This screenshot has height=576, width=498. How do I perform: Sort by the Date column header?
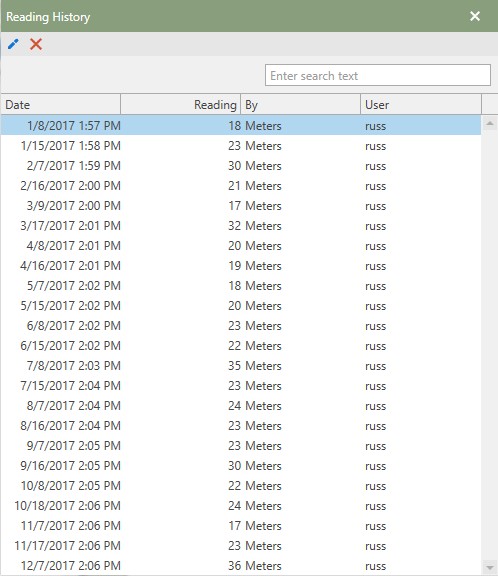click(x=61, y=105)
